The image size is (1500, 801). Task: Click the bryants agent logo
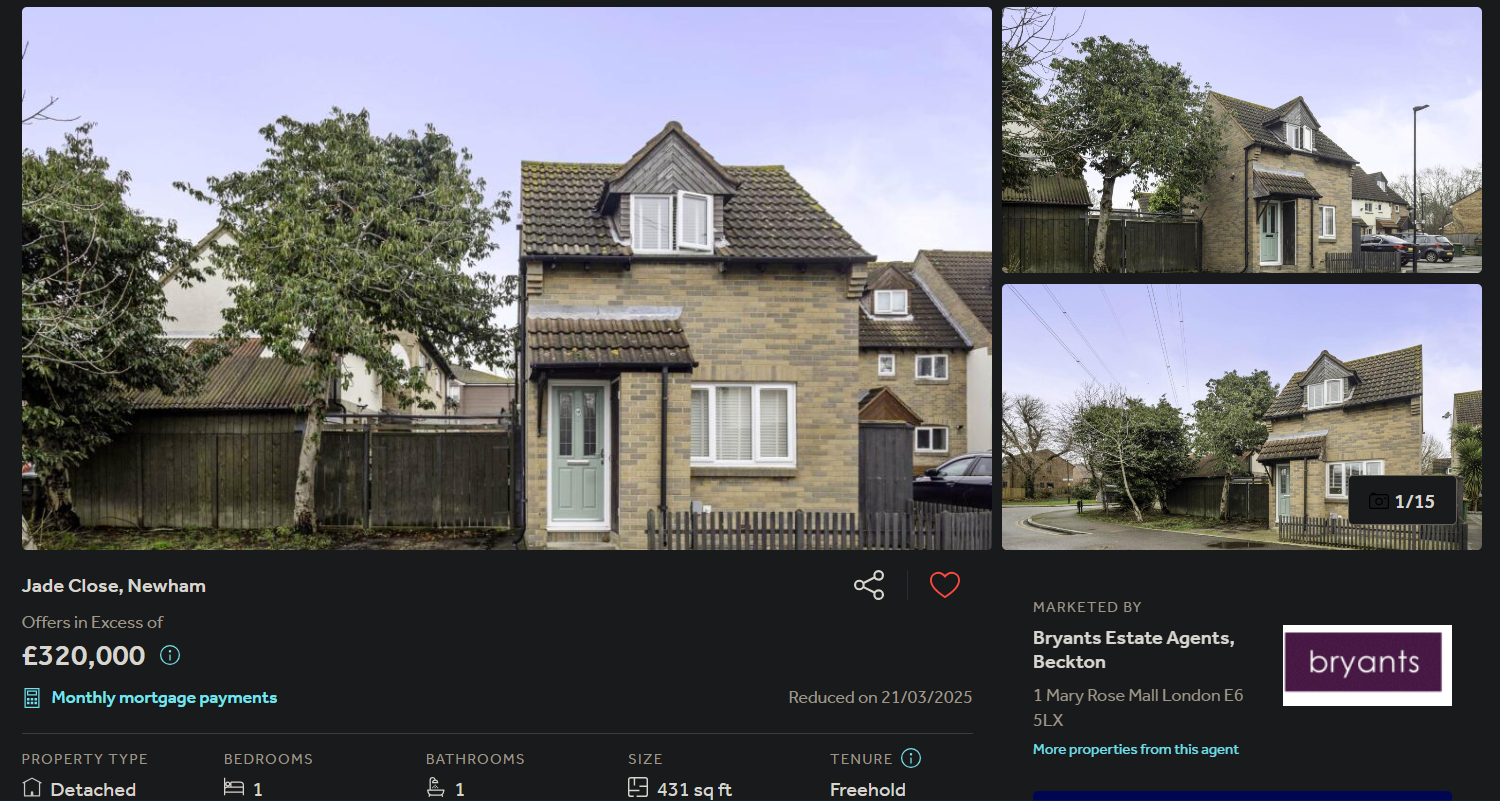pyautogui.click(x=1367, y=665)
